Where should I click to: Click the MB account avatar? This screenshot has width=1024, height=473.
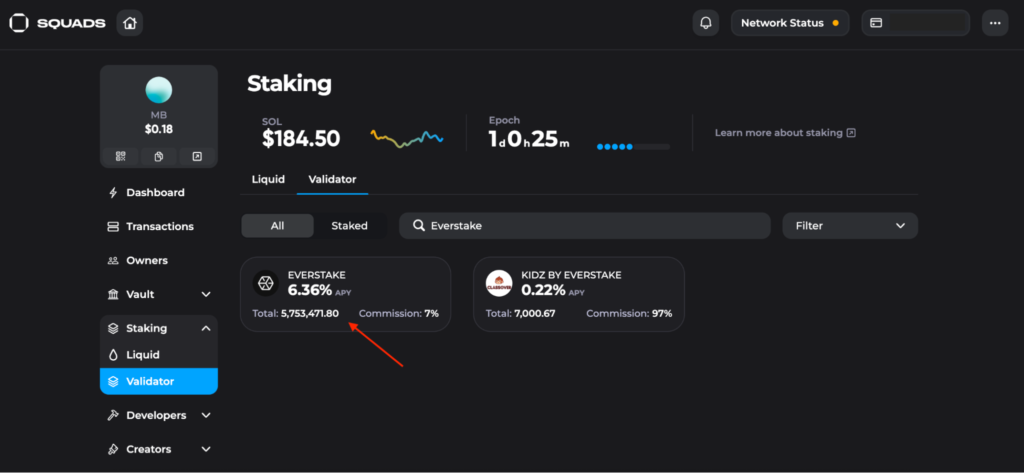point(159,90)
